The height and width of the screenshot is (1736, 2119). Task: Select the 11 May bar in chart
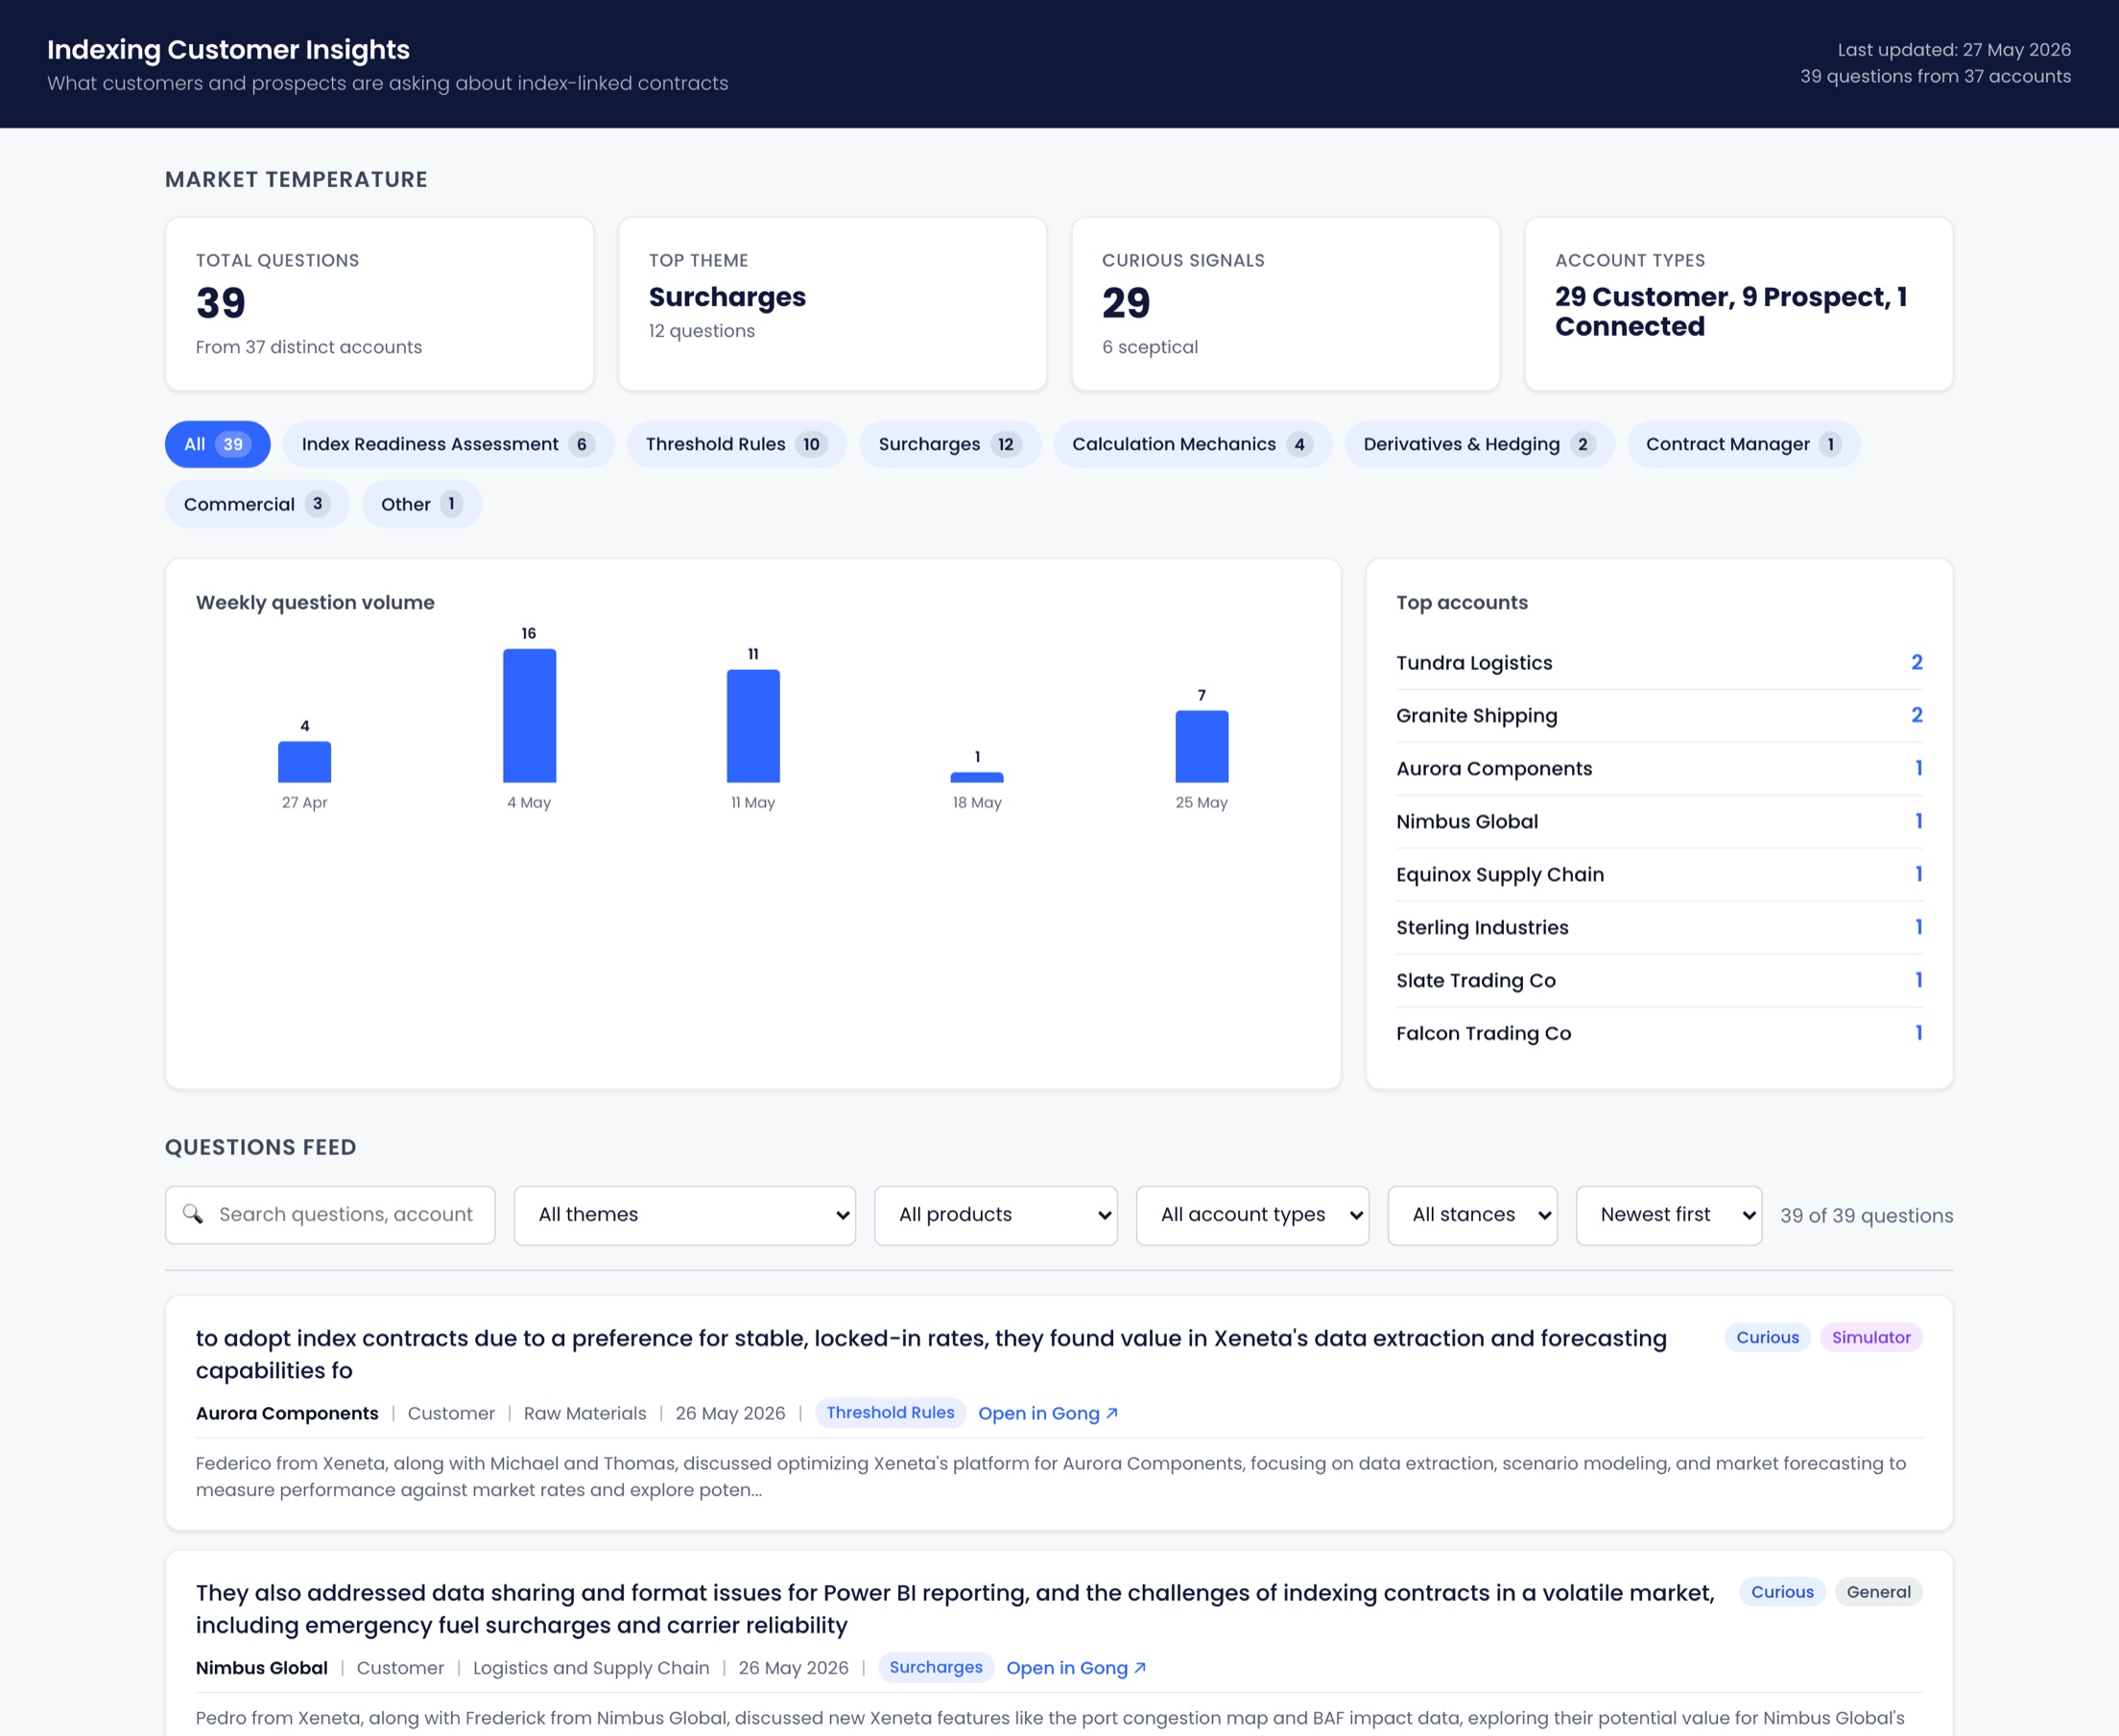pyautogui.click(x=753, y=726)
